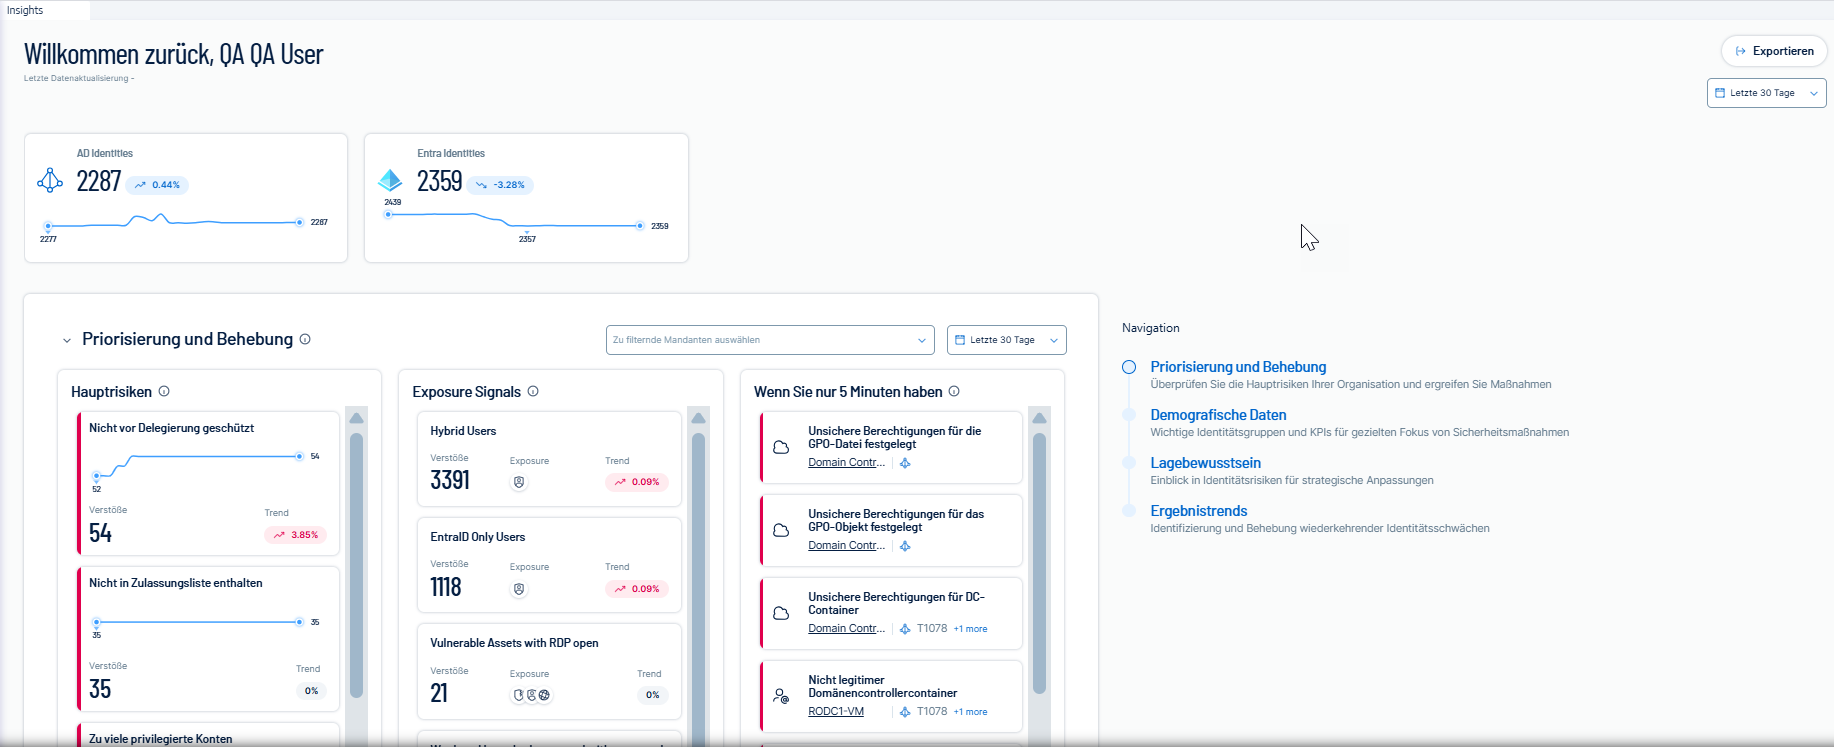The width and height of the screenshot is (1834, 747).
Task: Click up arrow of Exposure Signals scrollbar
Action: 698,418
